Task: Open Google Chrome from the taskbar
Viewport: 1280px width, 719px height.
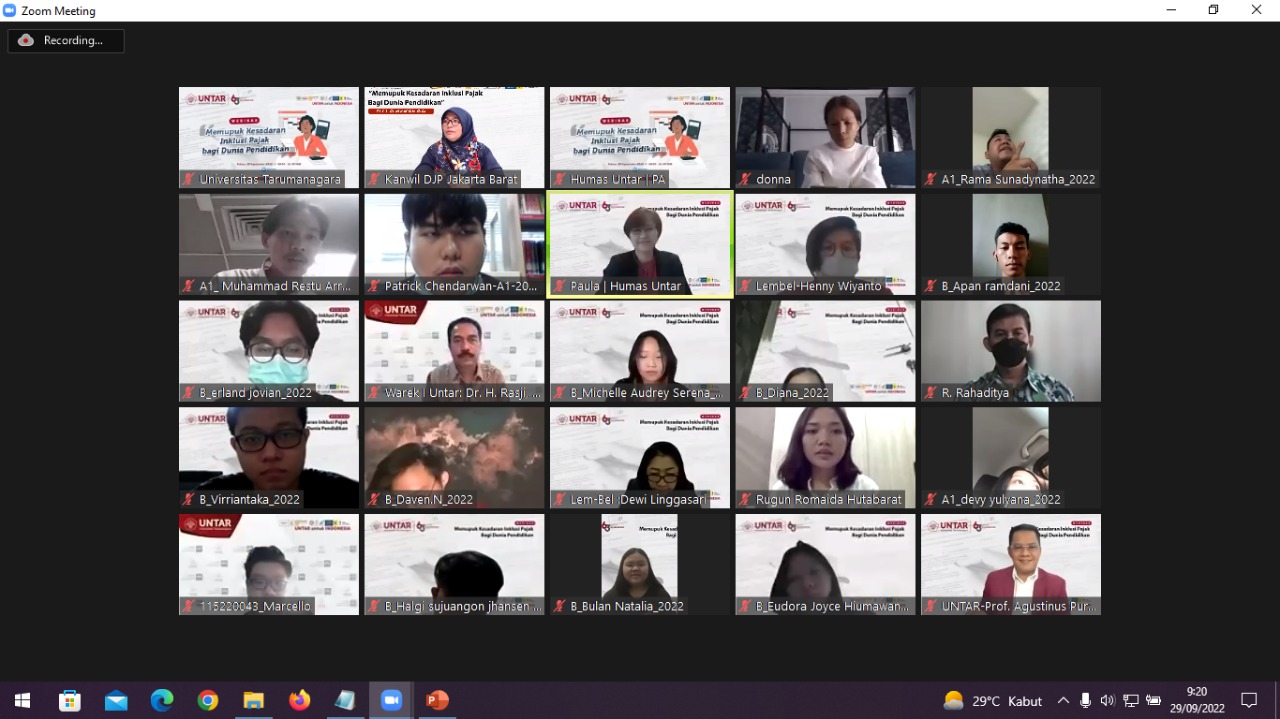Action: 208,700
